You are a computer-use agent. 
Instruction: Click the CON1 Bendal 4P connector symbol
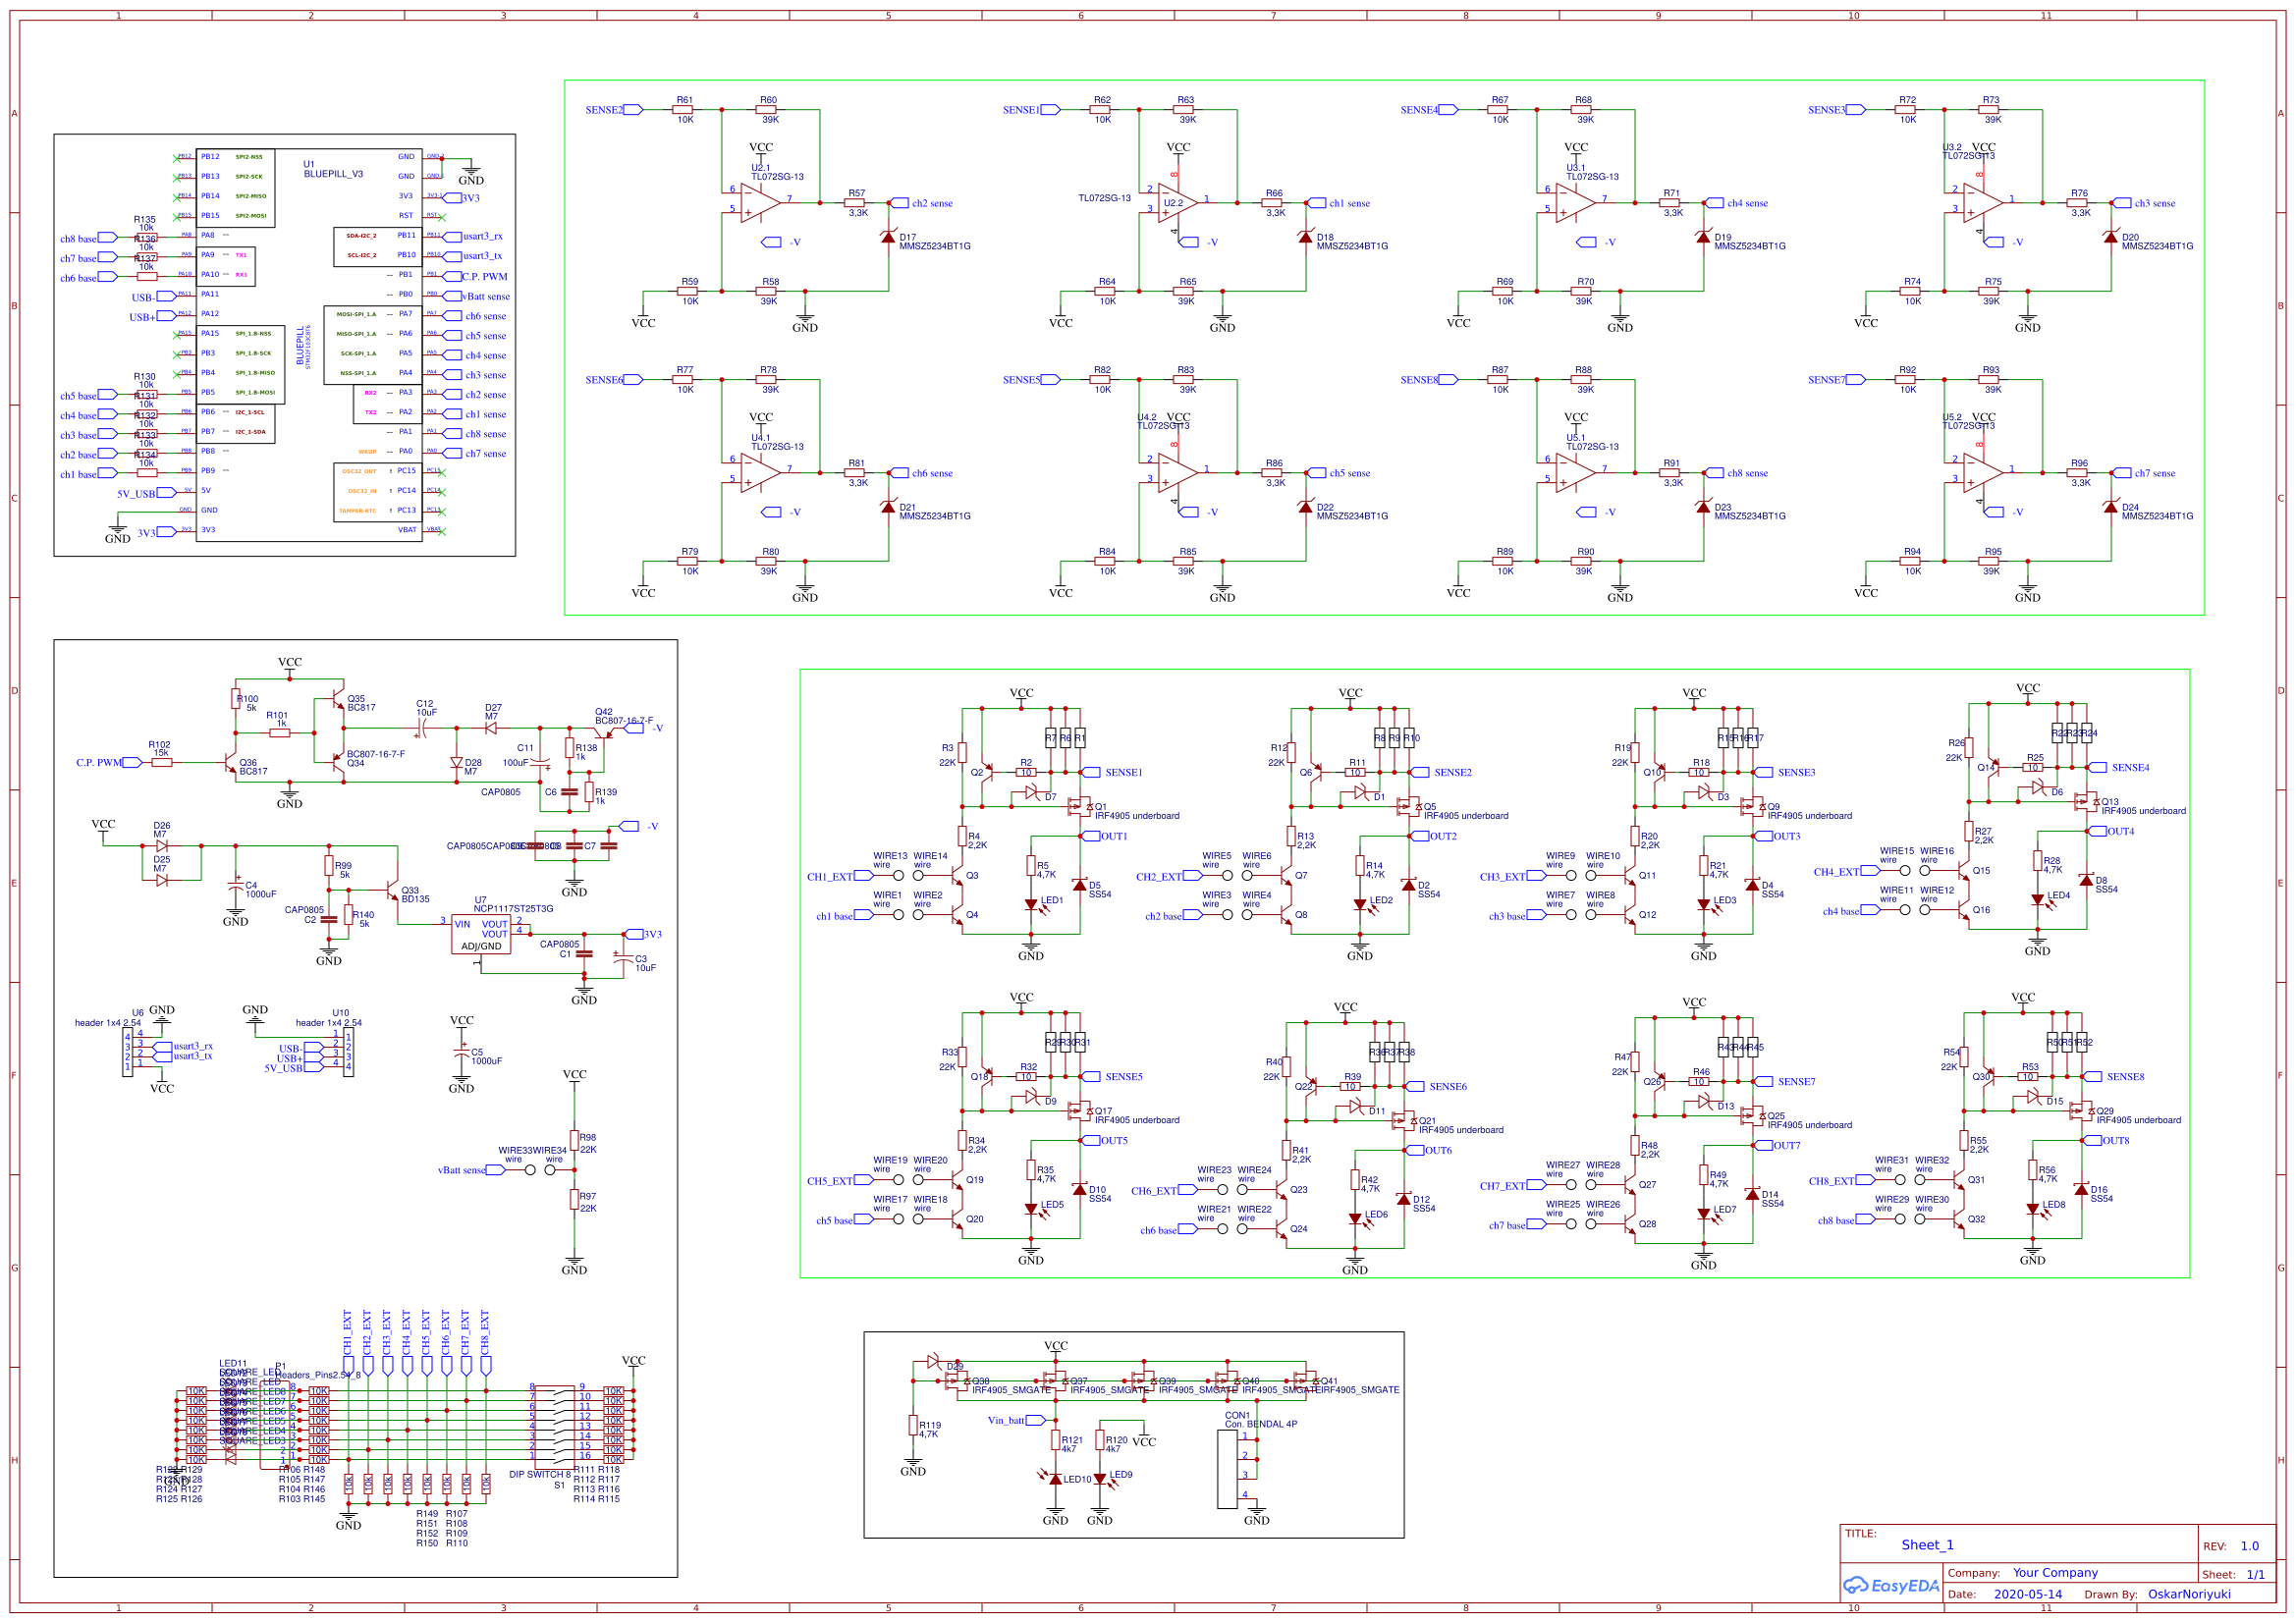tap(1227, 1468)
